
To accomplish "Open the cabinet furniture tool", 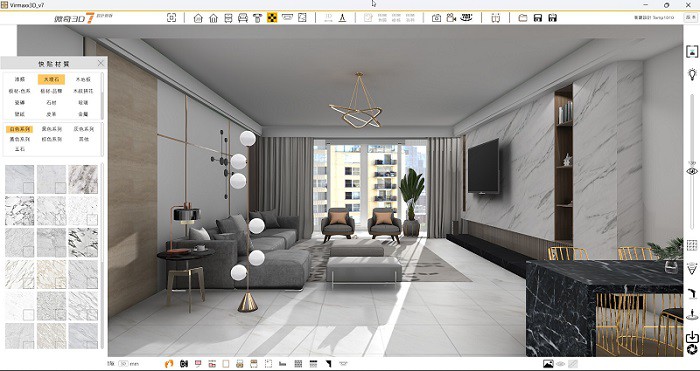I will (228, 18).
